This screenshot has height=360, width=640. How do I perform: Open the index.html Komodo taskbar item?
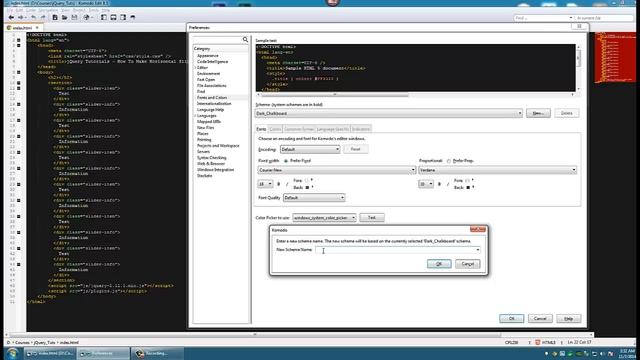pyautogui.click(x=49, y=353)
